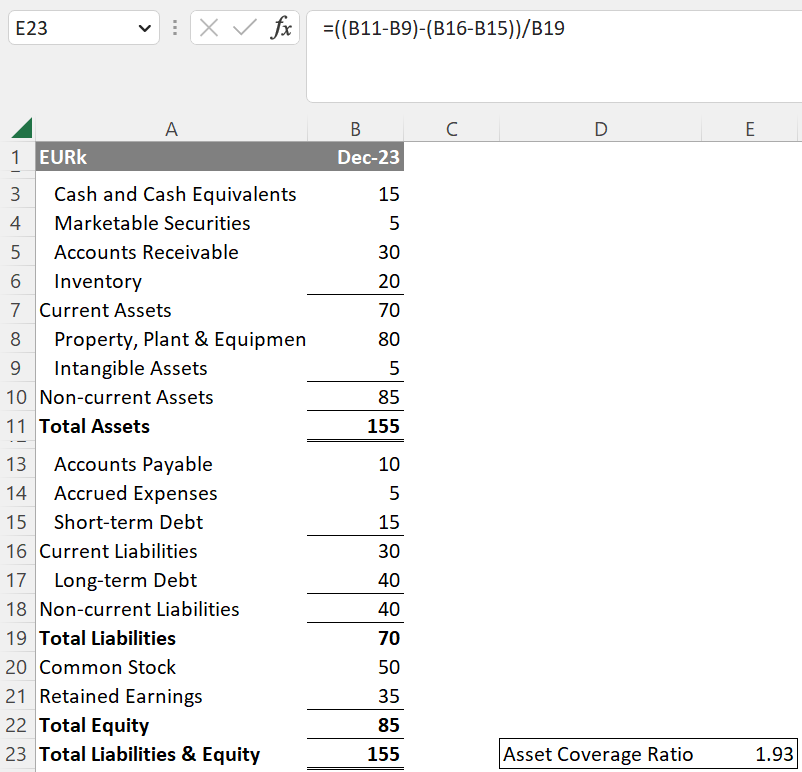This screenshot has height=772, width=802.
Task: Click the Accounts Receivable label cell
Action: (171, 252)
